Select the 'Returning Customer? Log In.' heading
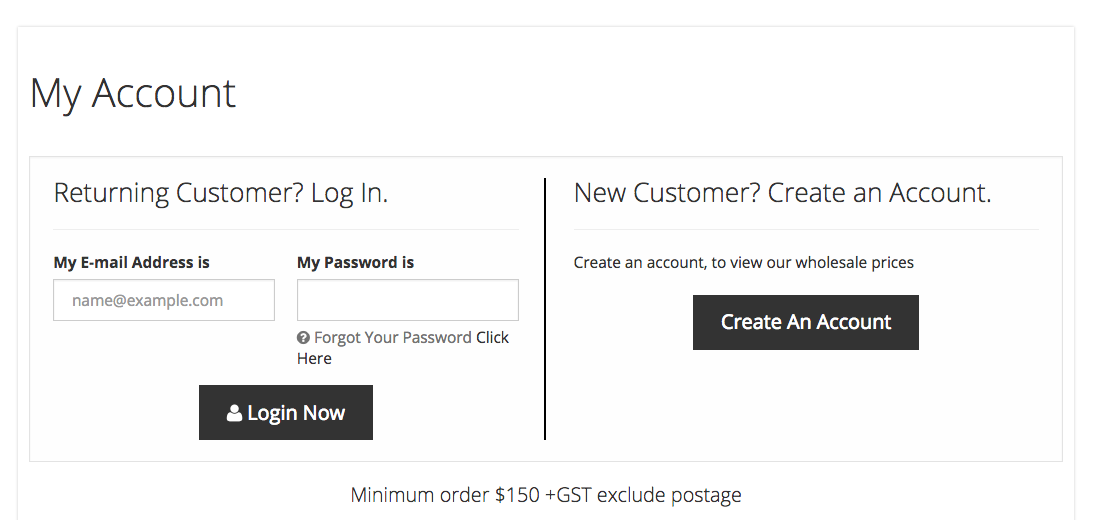 220,193
